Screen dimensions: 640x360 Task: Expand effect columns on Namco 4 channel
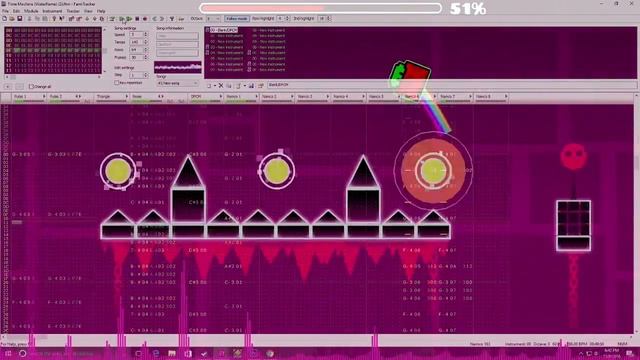363,97
